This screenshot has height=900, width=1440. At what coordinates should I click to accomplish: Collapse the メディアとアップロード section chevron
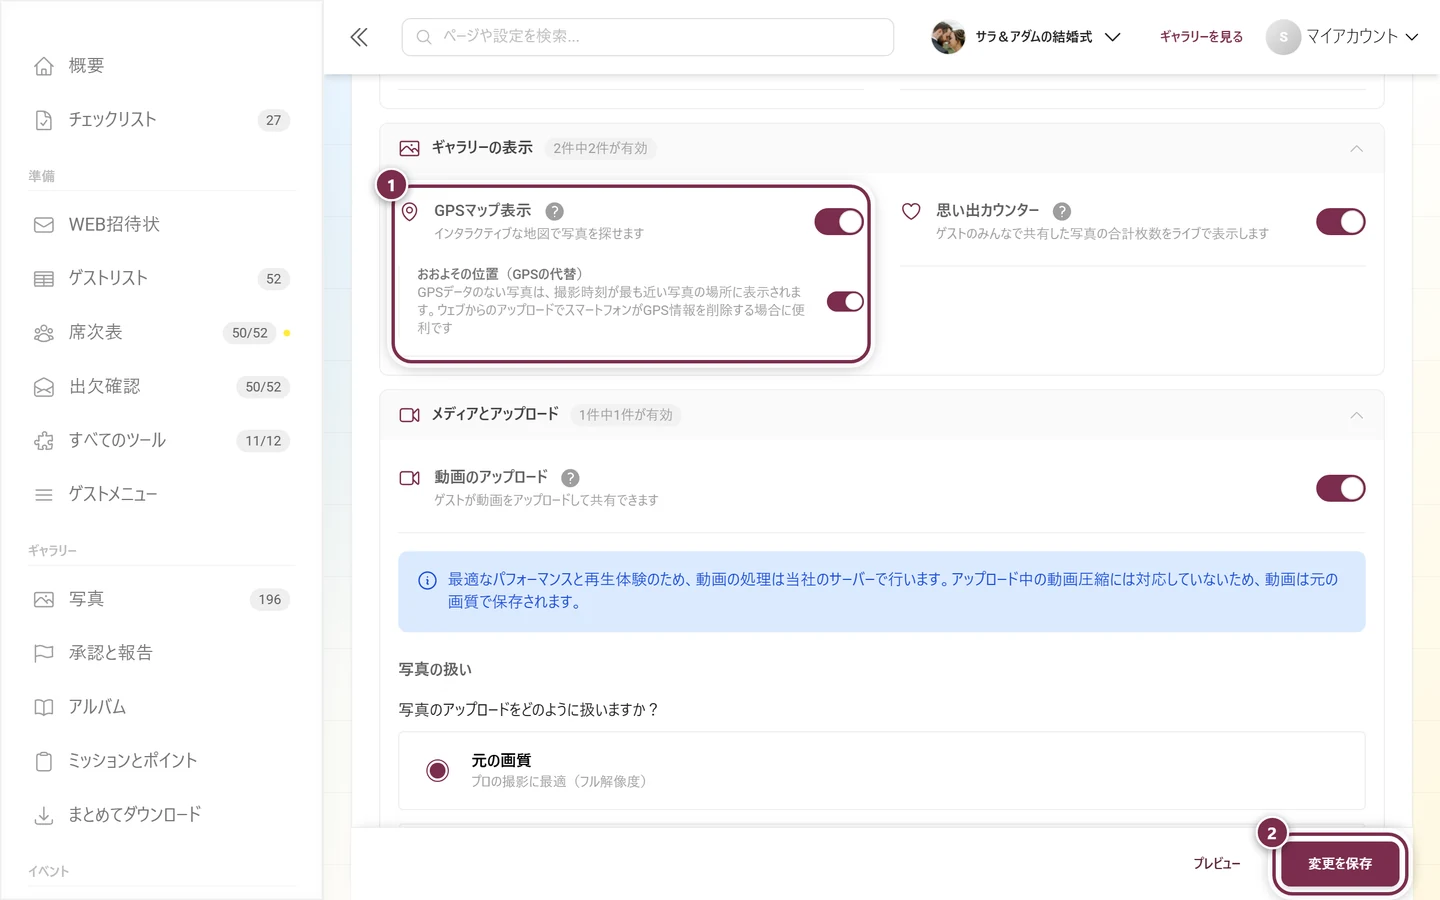1357,416
